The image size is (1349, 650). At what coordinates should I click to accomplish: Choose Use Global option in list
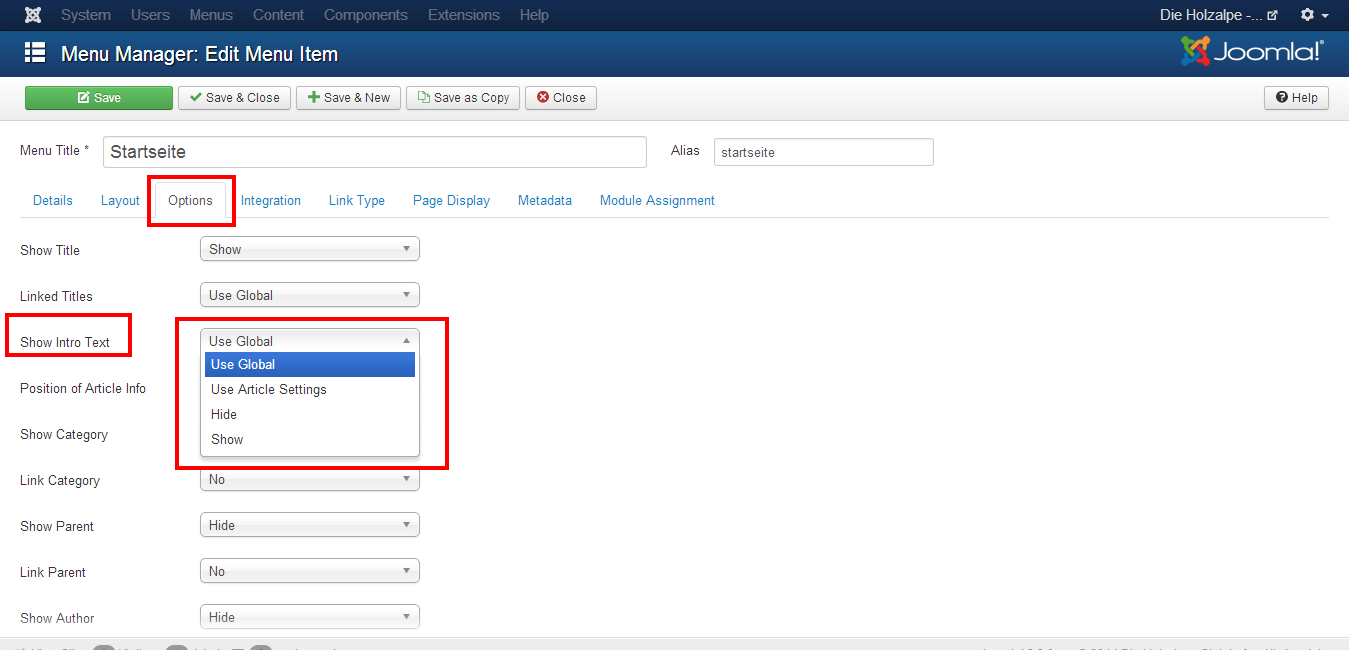tap(310, 364)
